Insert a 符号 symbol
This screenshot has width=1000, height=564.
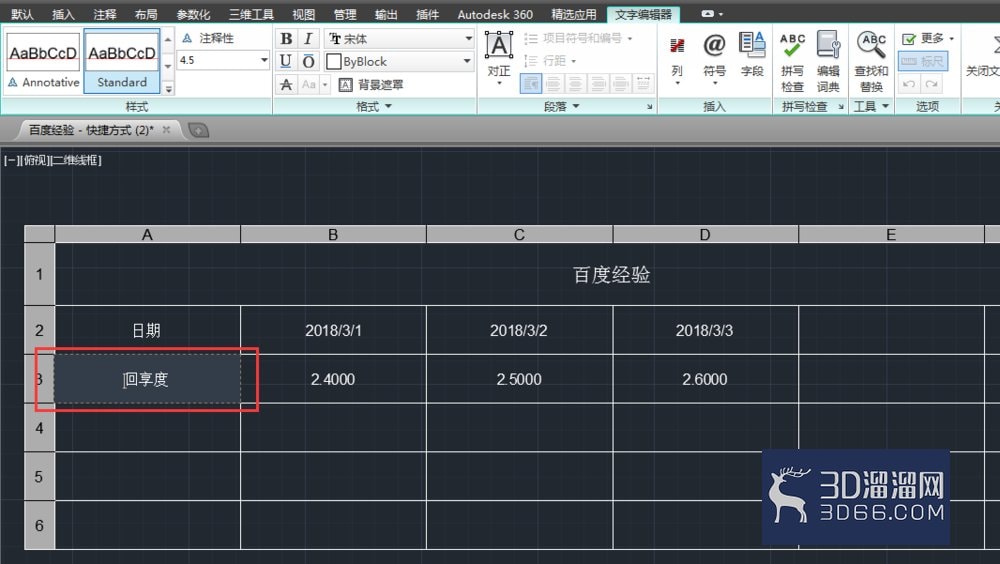pos(714,59)
